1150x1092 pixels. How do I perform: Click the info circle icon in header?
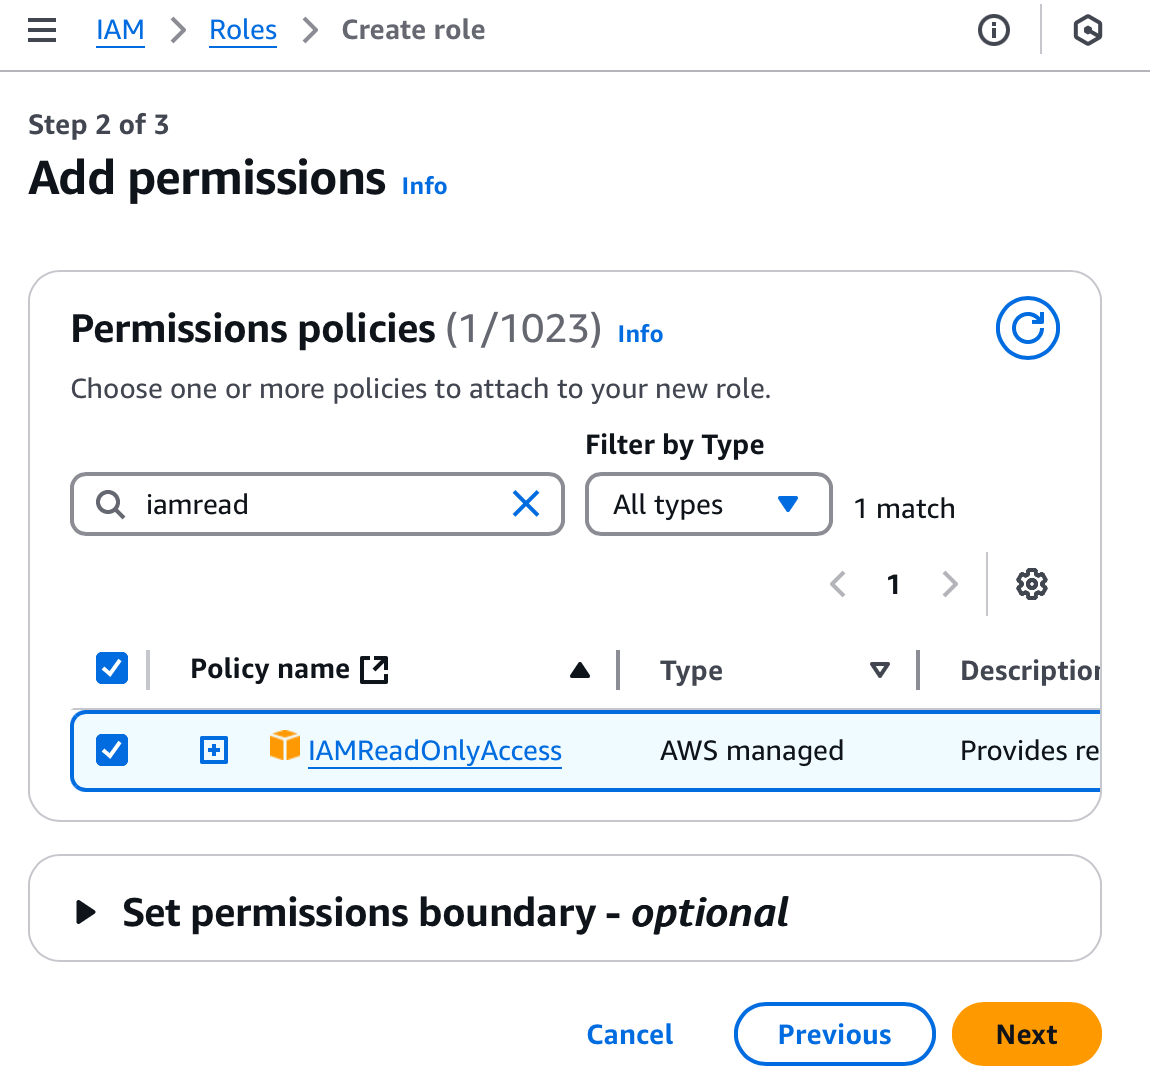993,31
